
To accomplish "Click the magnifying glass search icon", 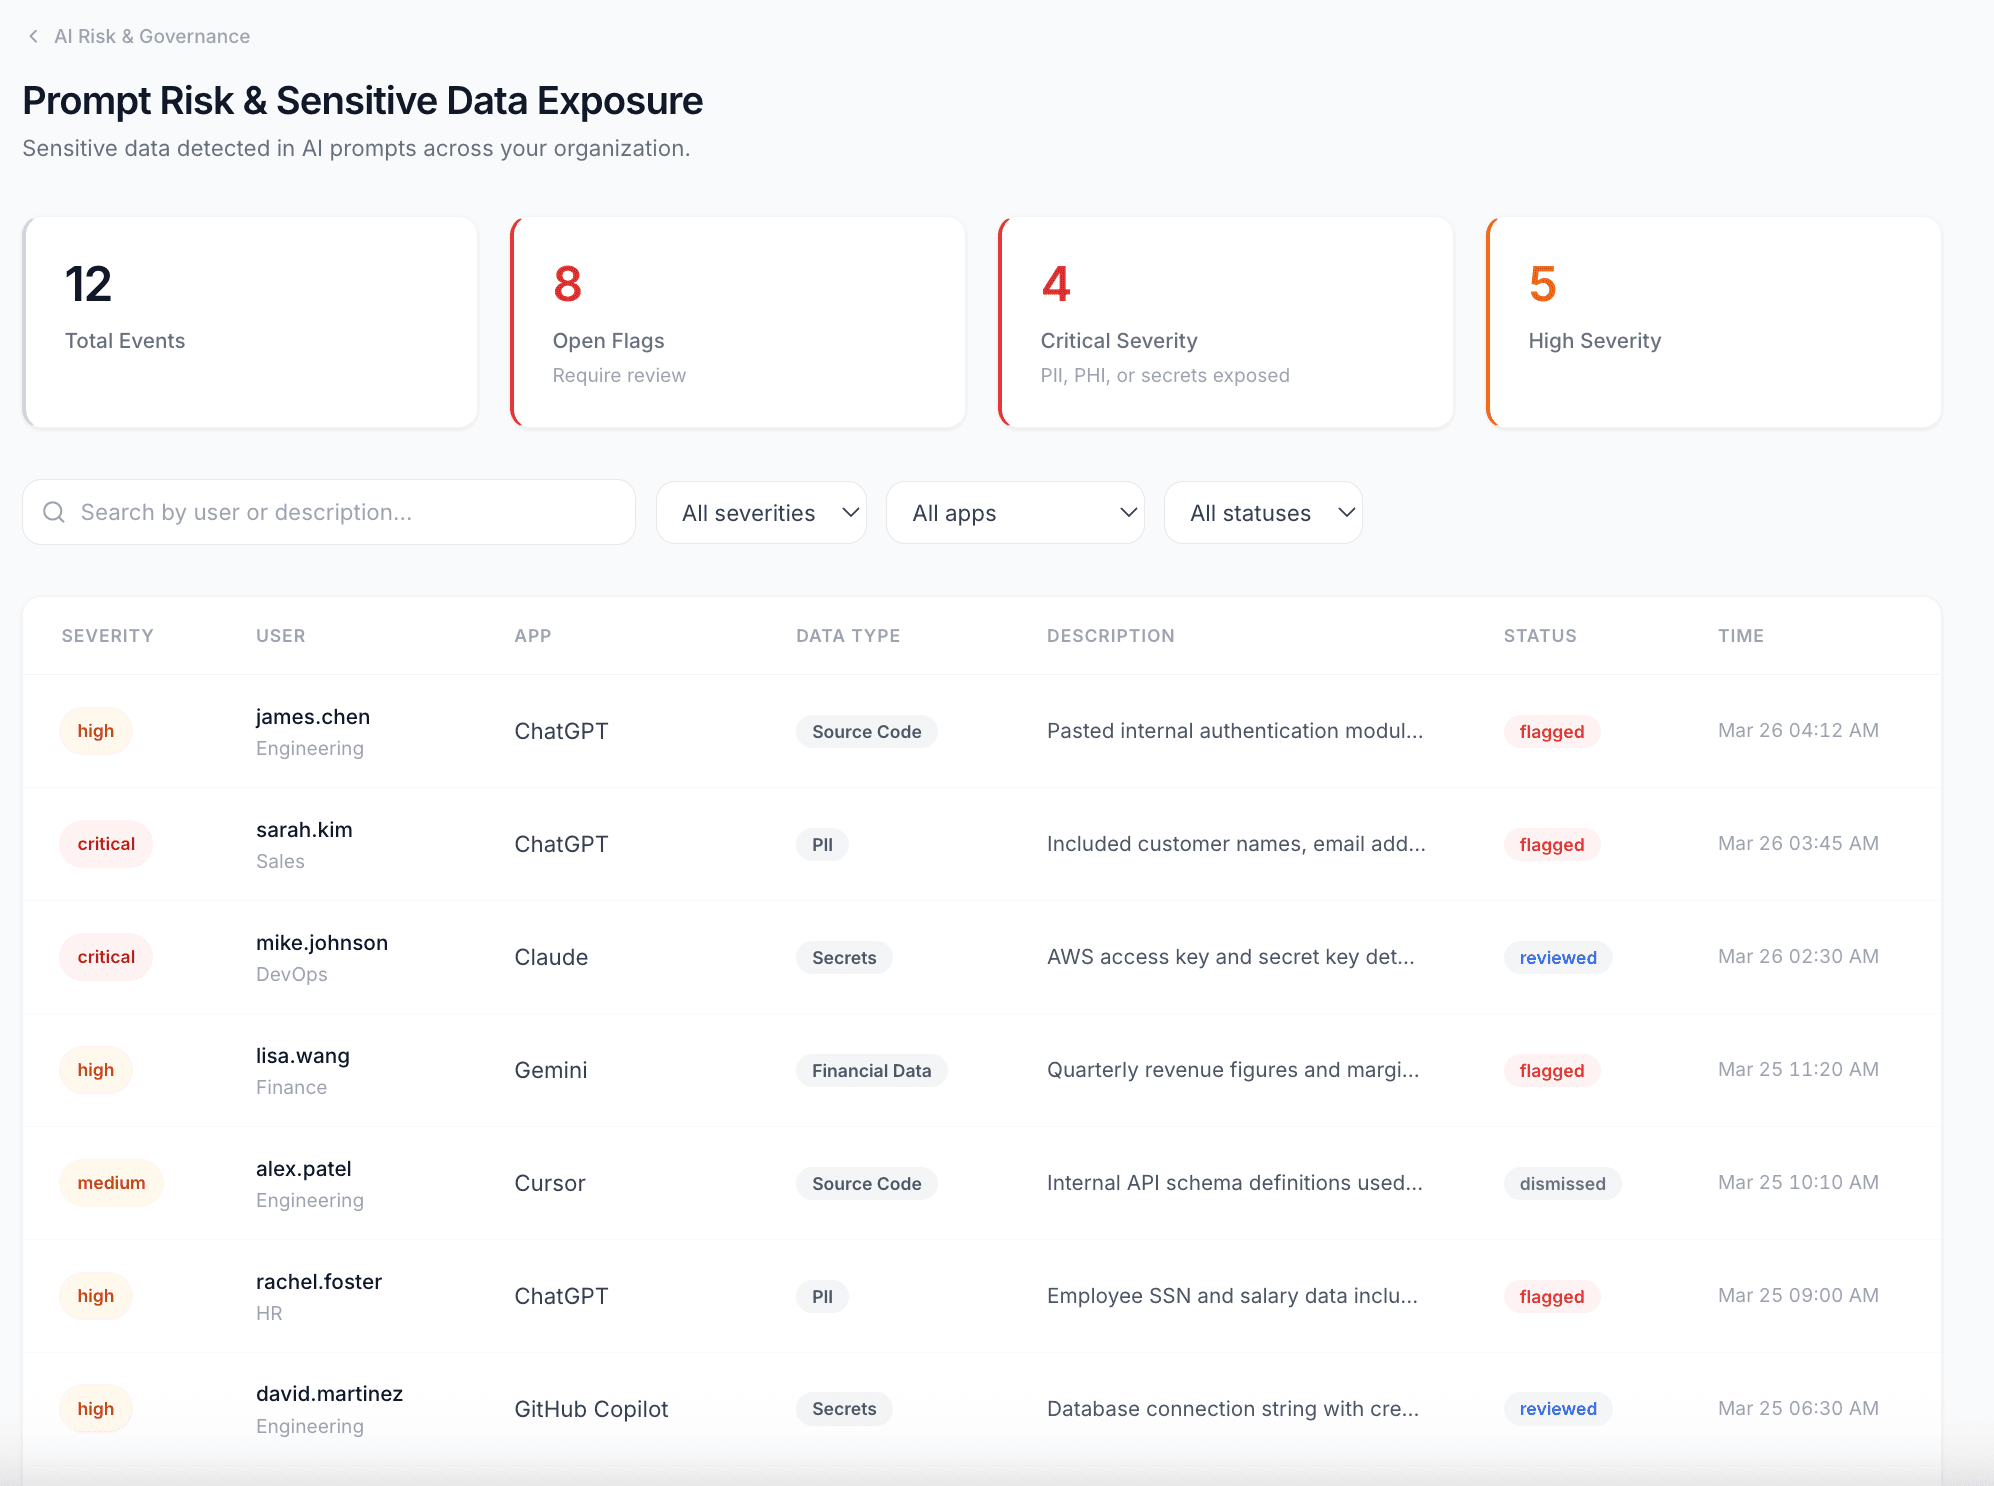I will tap(54, 512).
